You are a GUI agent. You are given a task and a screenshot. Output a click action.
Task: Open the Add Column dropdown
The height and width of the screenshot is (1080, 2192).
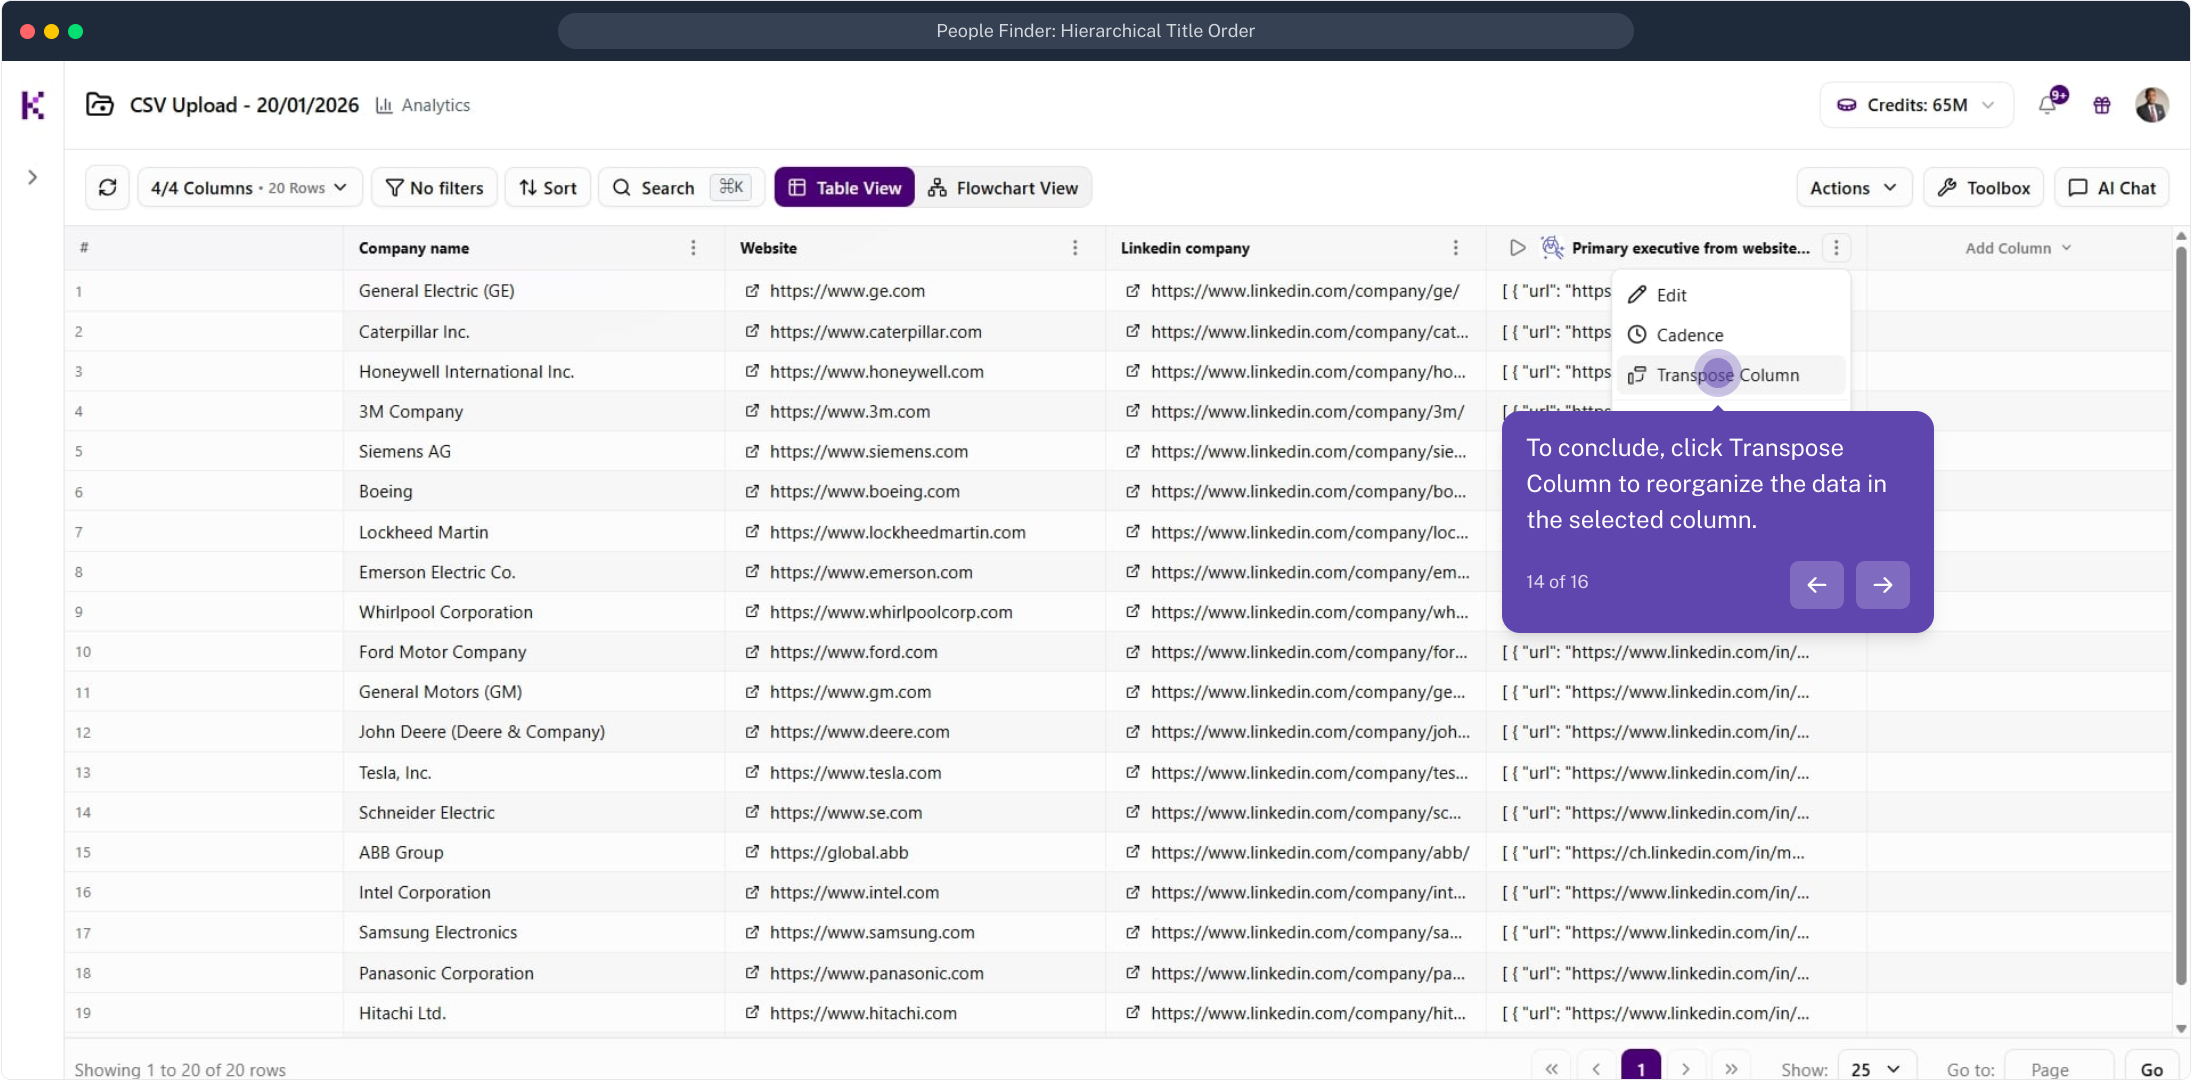pyautogui.click(x=2018, y=248)
